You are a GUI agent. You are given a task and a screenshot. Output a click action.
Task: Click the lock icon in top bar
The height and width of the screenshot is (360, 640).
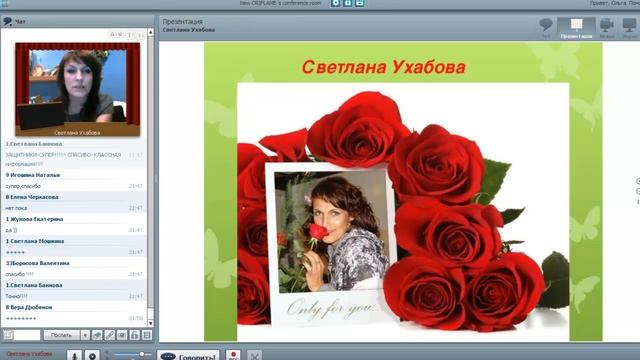347,3
